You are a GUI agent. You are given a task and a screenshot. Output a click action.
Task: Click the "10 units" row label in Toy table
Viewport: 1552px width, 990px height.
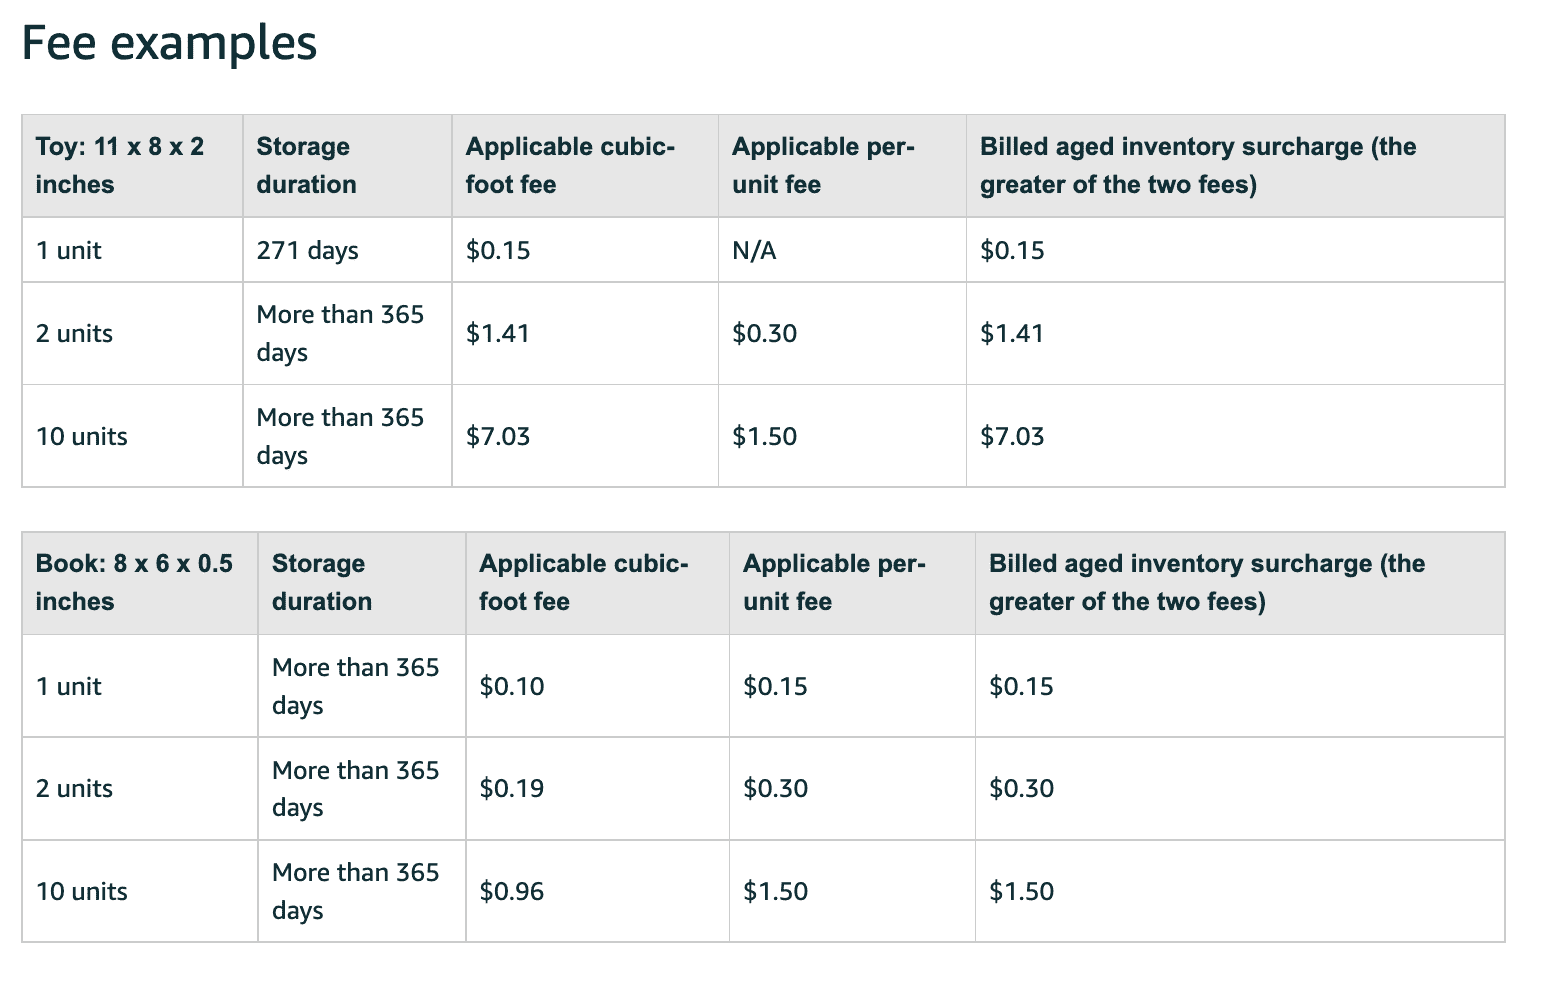[82, 436]
